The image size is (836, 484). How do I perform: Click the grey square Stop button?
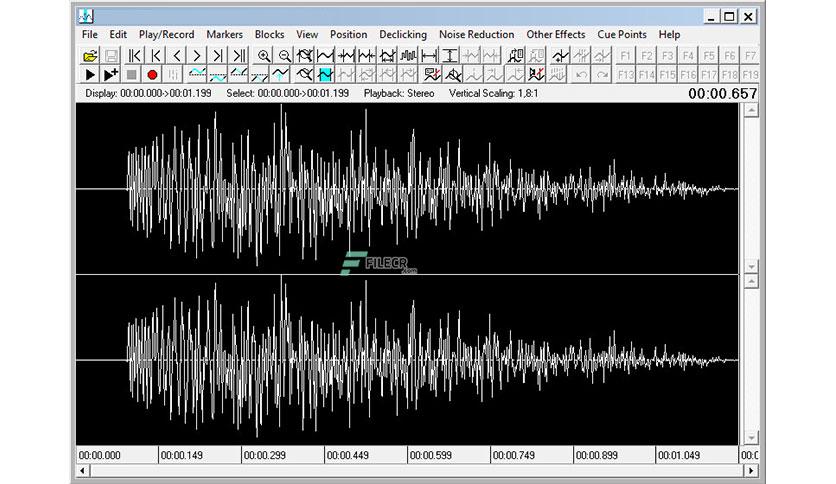pyautogui.click(x=132, y=75)
